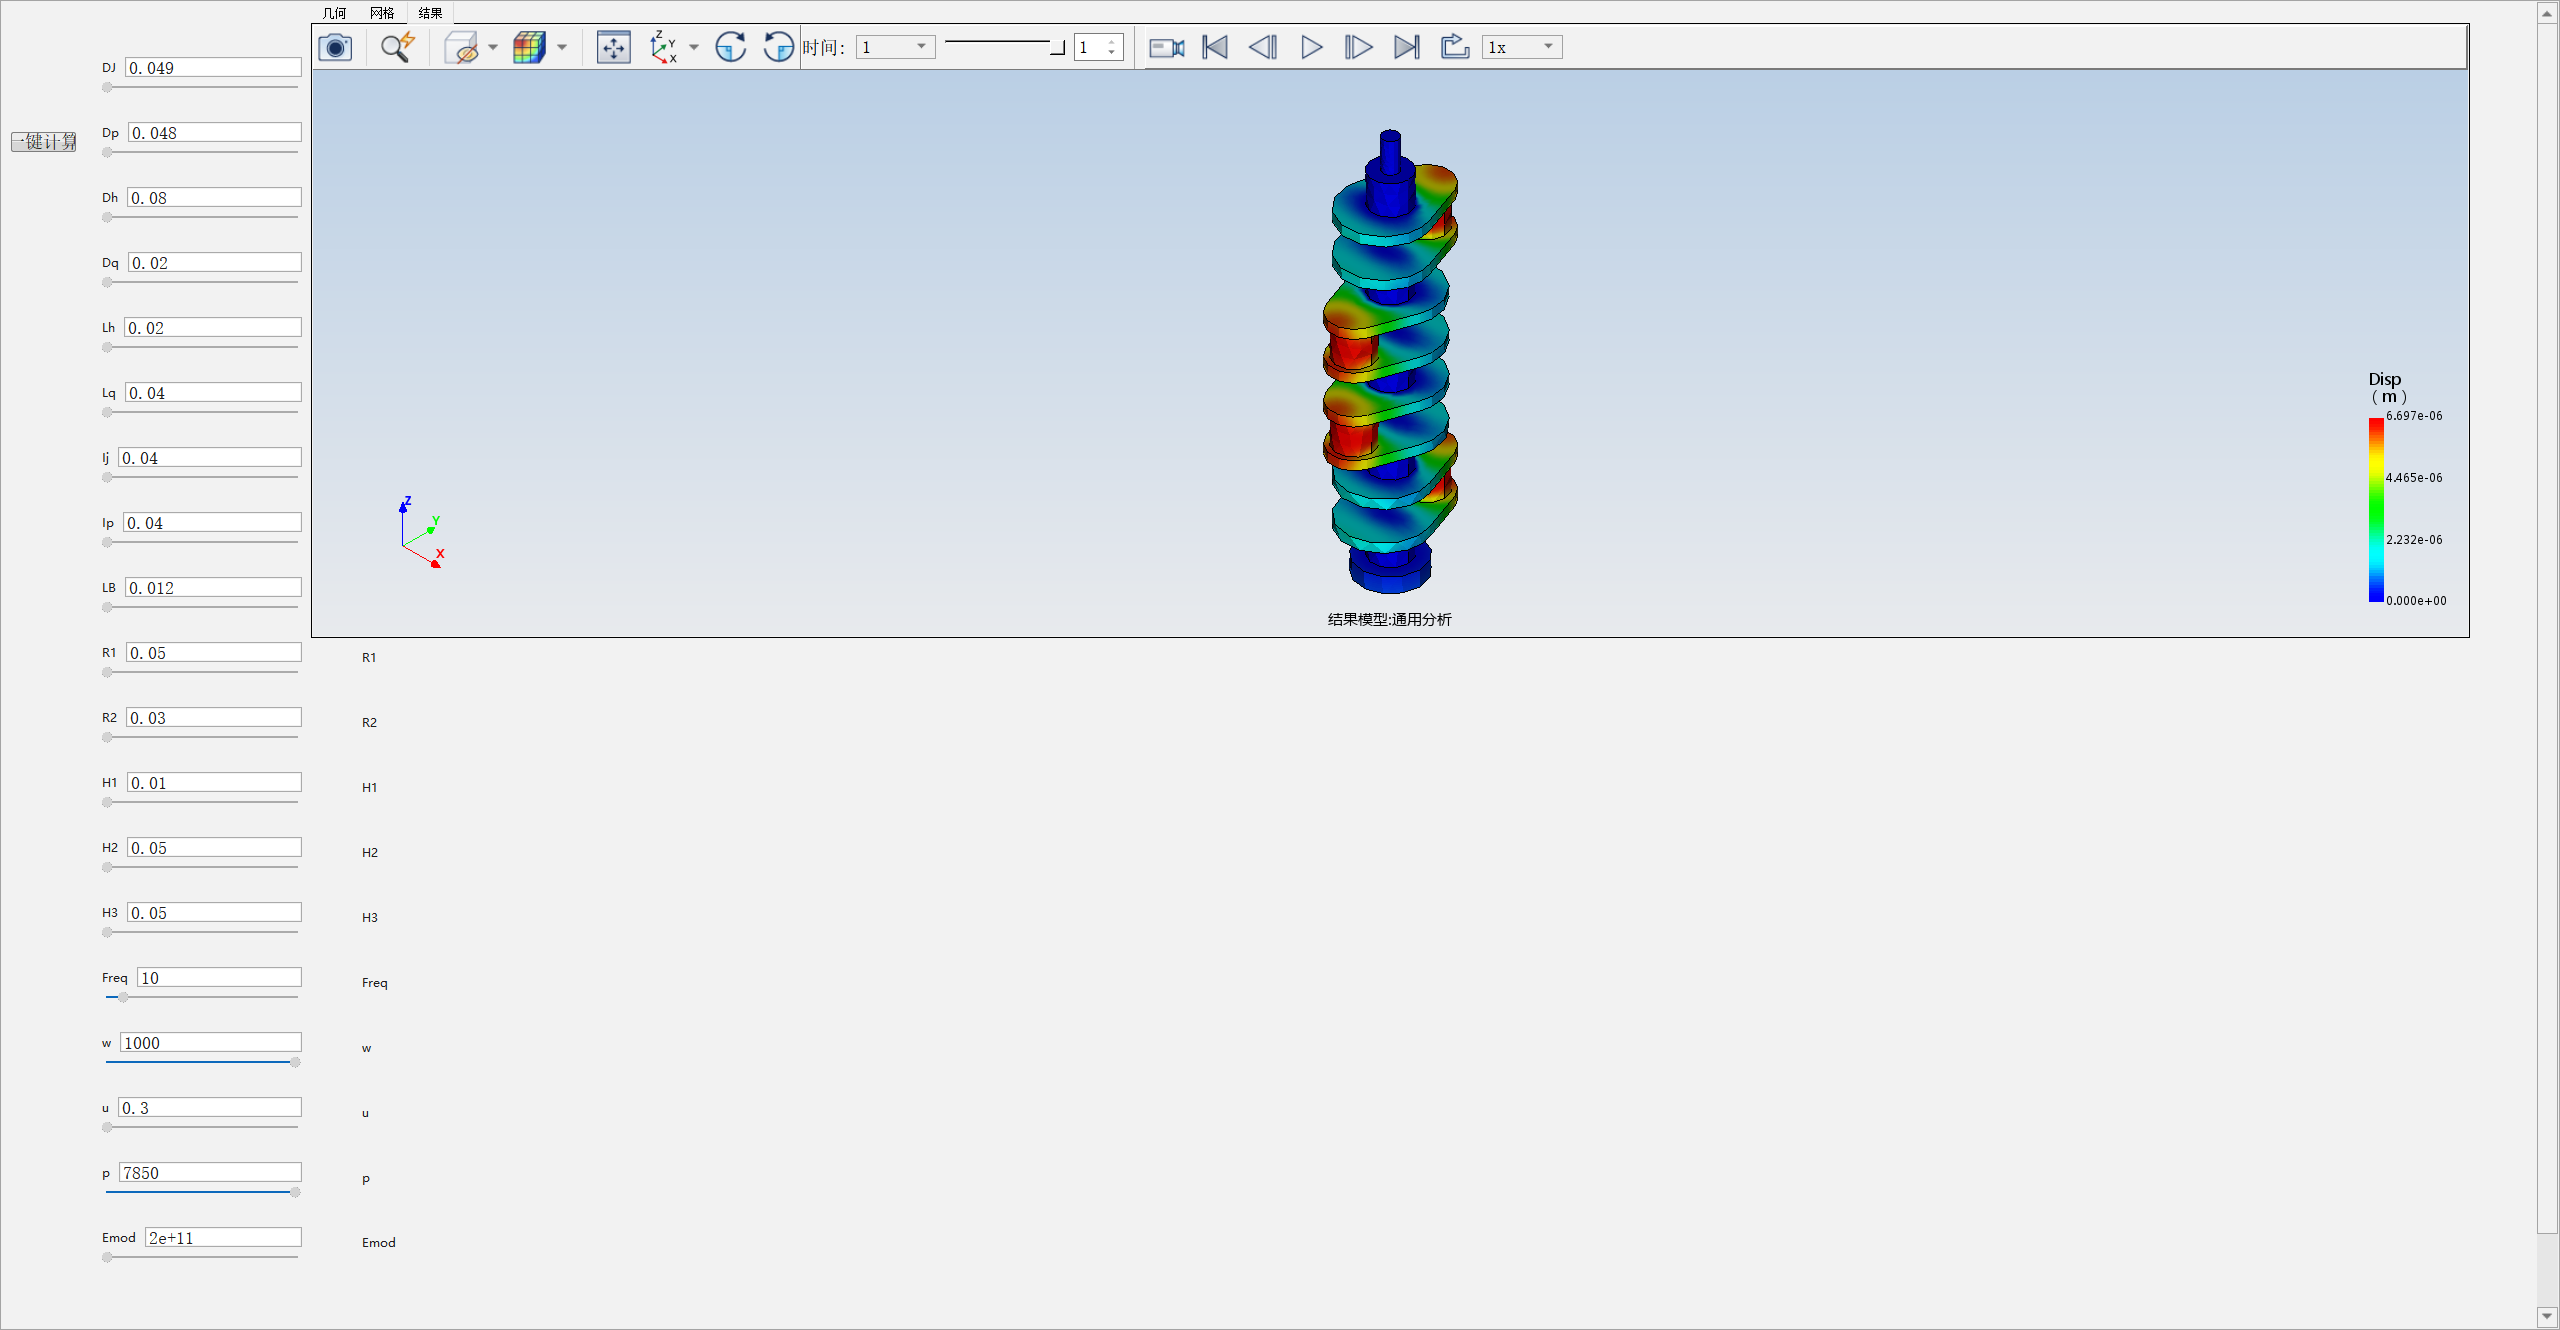Click the DJ slider handle
The height and width of the screenshot is (1330, 2560).
click(107, 87)
